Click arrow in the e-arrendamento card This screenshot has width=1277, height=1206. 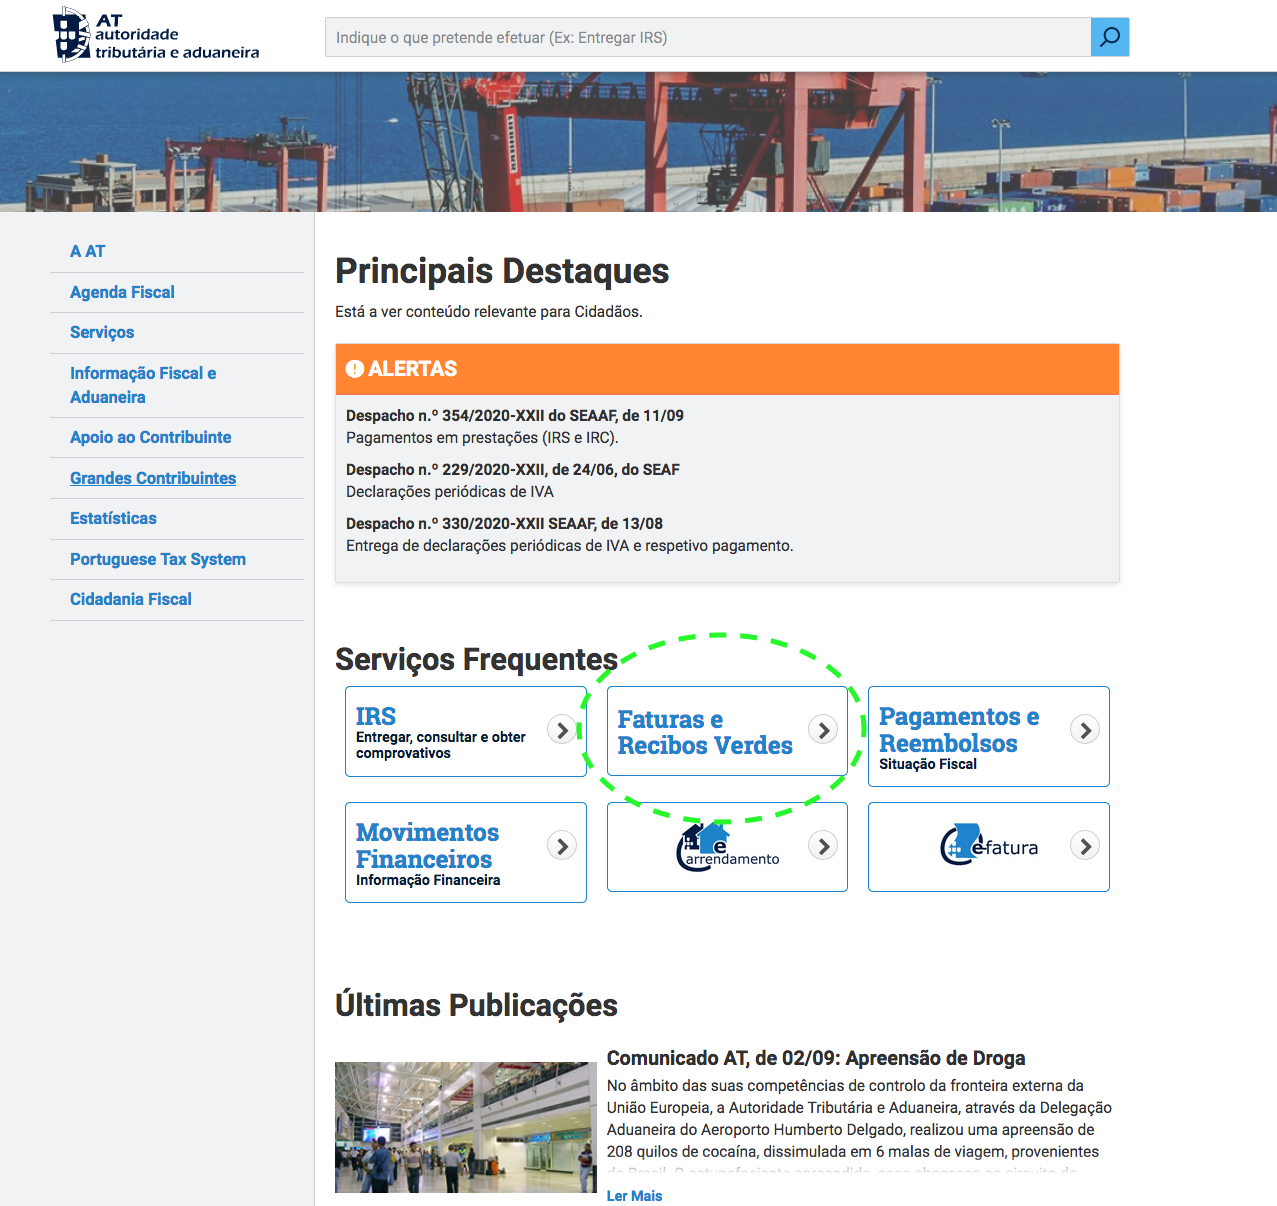coord(823,846)
